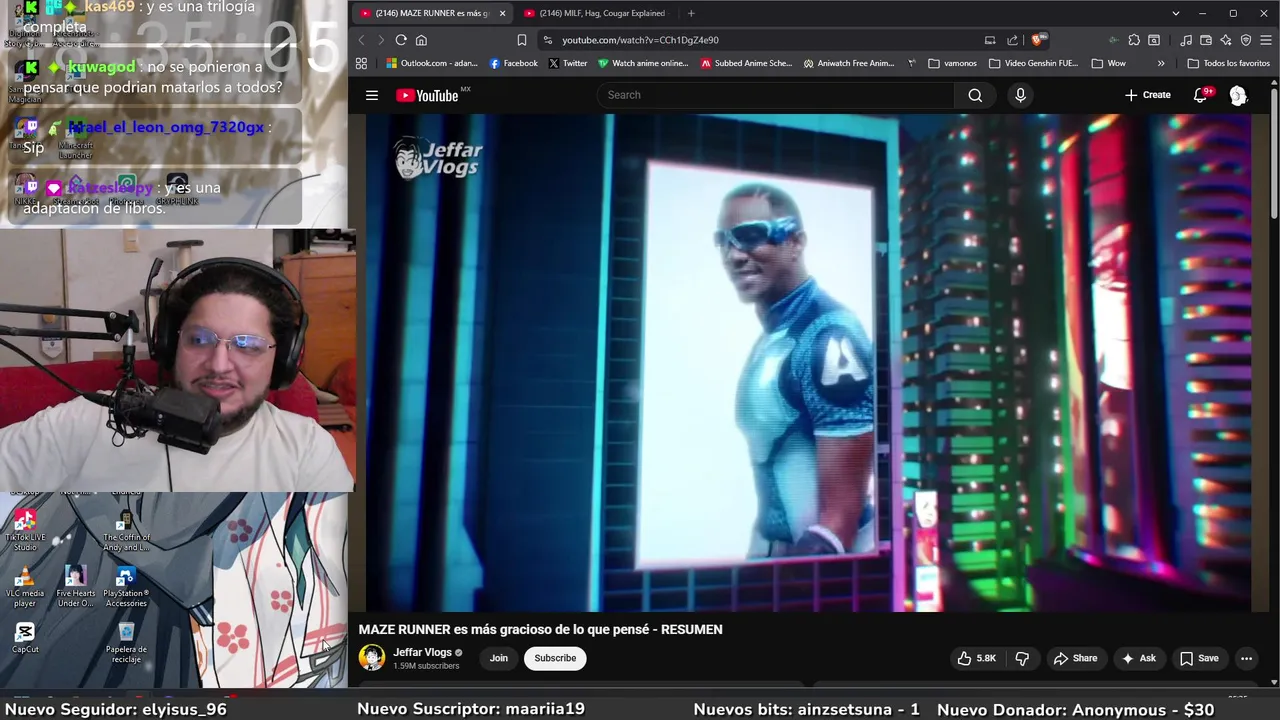This screenshot has height=720, width=1280.
Task: Click the Ask button
Action: click(x=1138, y=658)
